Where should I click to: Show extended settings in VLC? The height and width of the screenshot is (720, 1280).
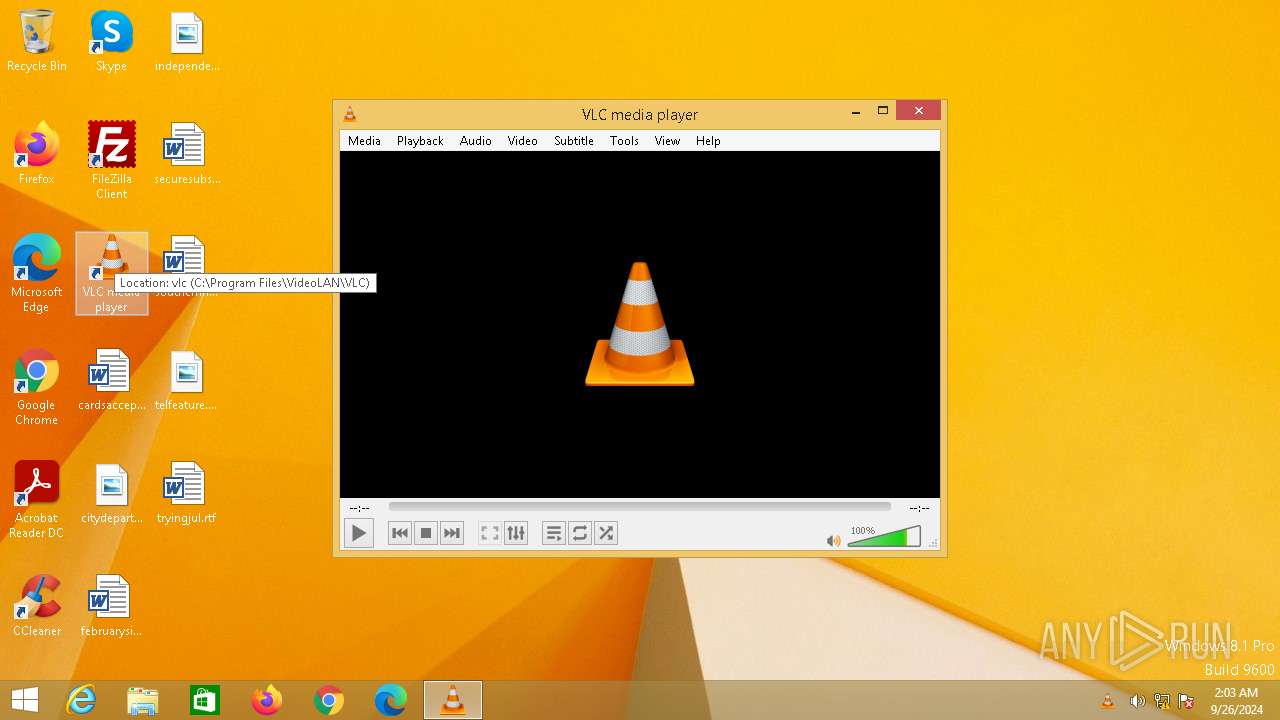pyautogui.click(x=516, y=533)
